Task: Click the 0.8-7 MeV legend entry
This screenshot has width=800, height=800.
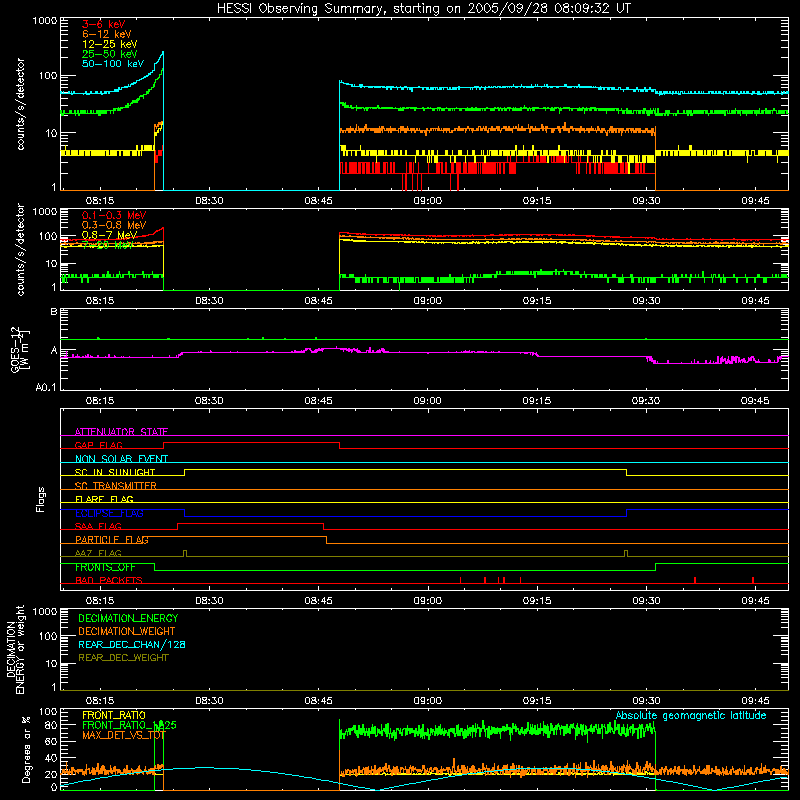Action: (109, 235)
